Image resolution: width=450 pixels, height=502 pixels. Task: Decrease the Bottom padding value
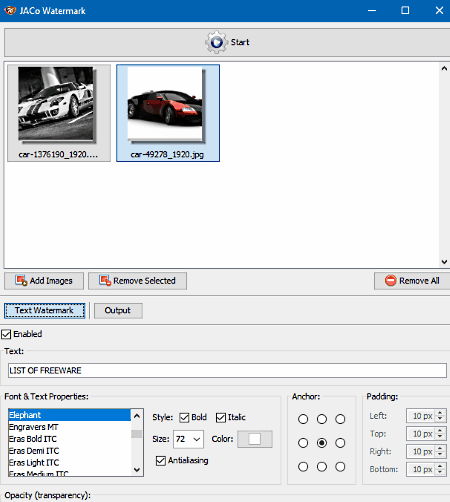click(440, 472)
